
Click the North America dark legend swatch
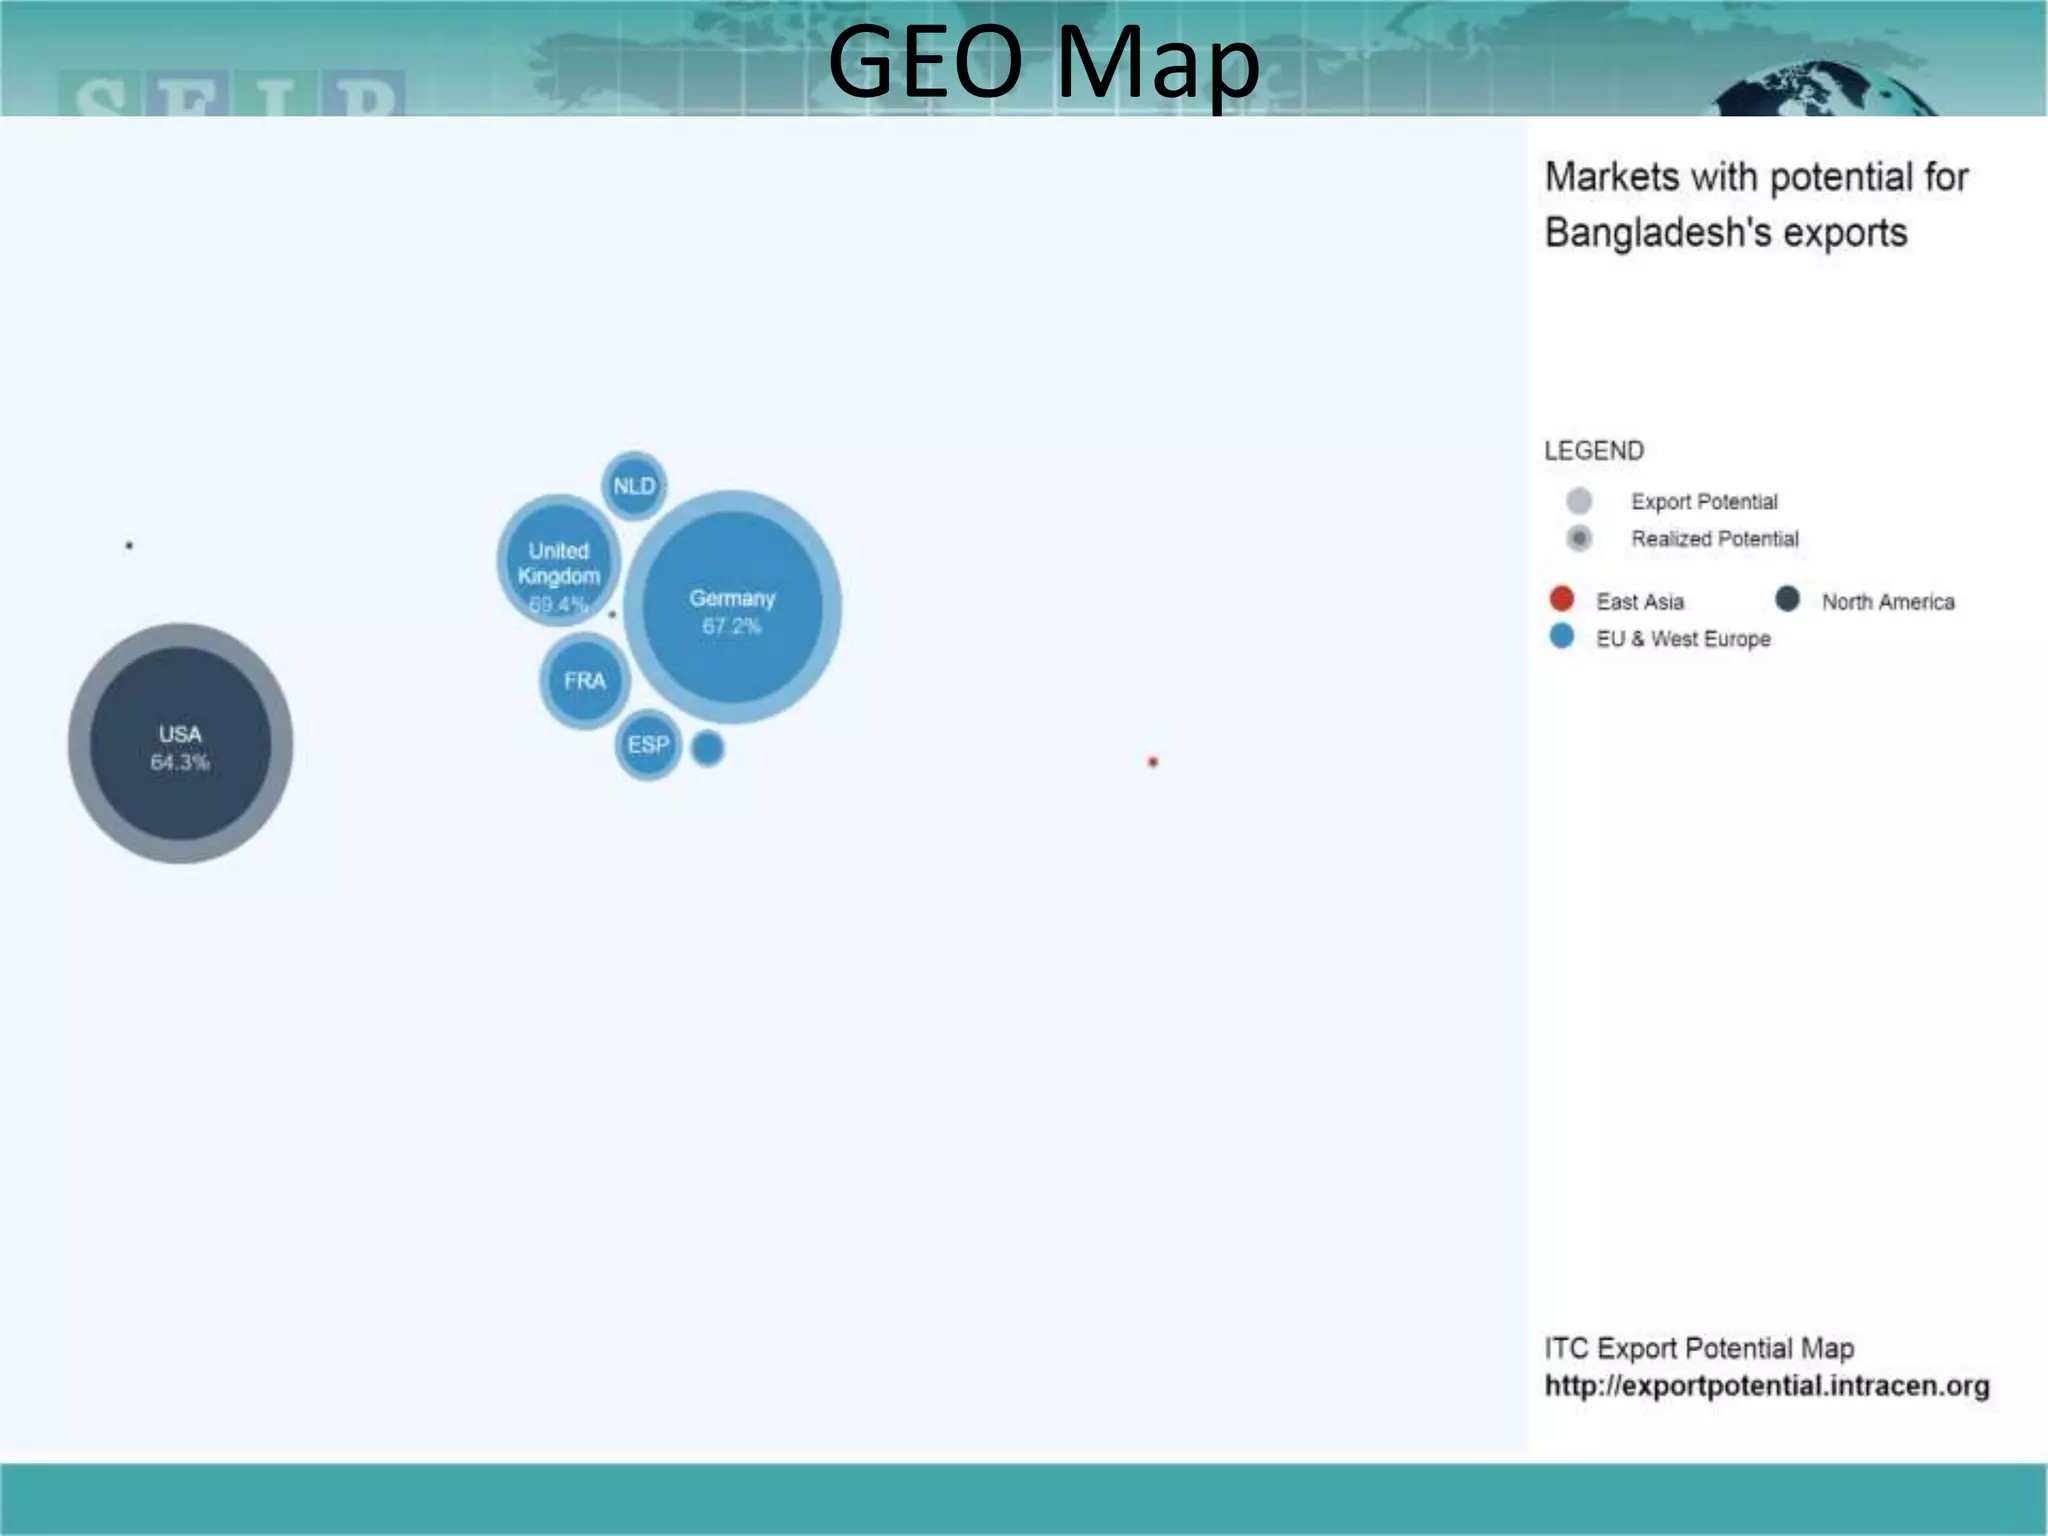(x=1787, y=600)
